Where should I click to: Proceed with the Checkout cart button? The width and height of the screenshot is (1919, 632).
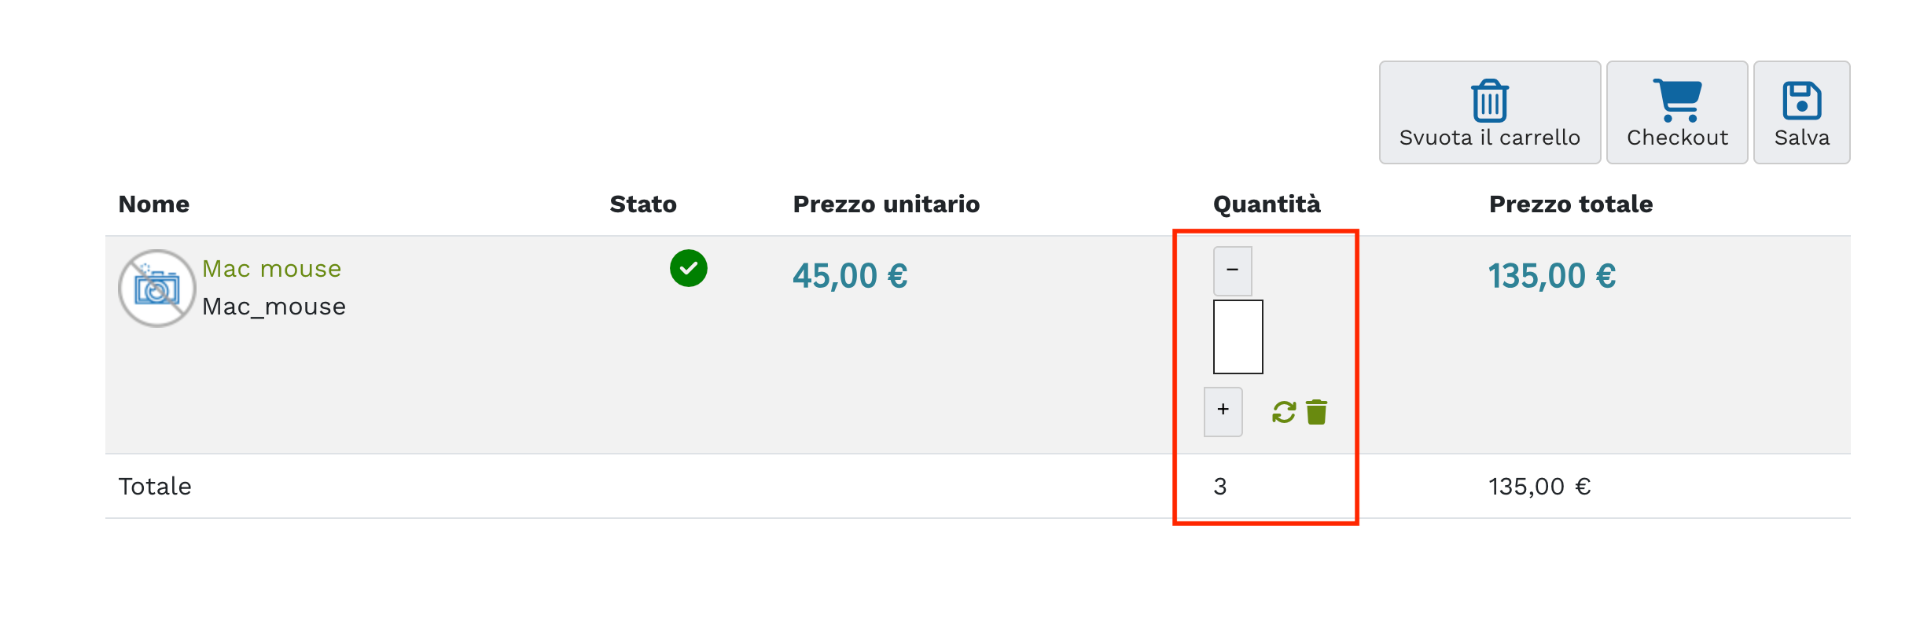(1676, 112)
